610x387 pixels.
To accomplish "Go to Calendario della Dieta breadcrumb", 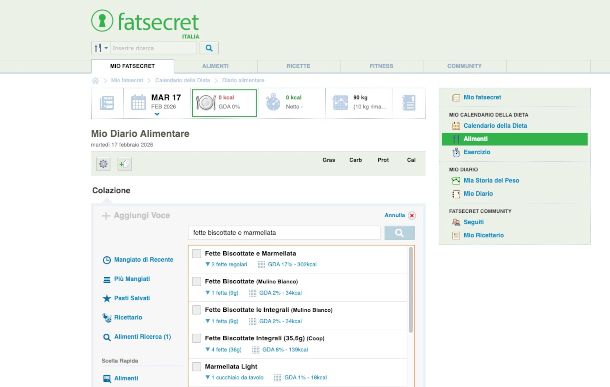I will (182, 80).
